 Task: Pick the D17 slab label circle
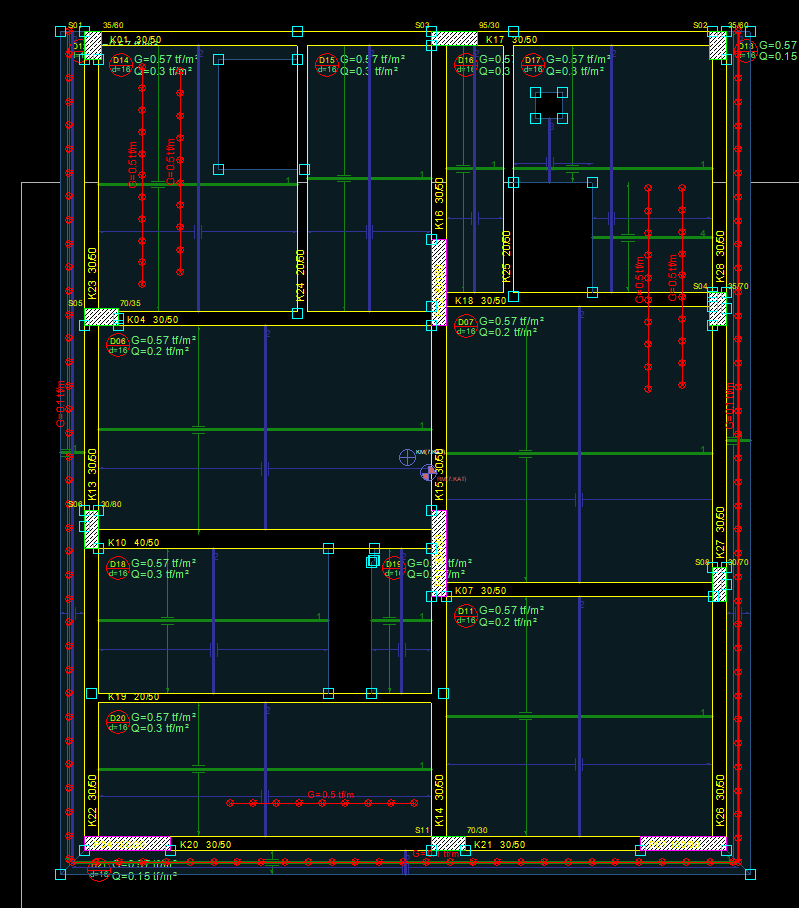(533, 66)
